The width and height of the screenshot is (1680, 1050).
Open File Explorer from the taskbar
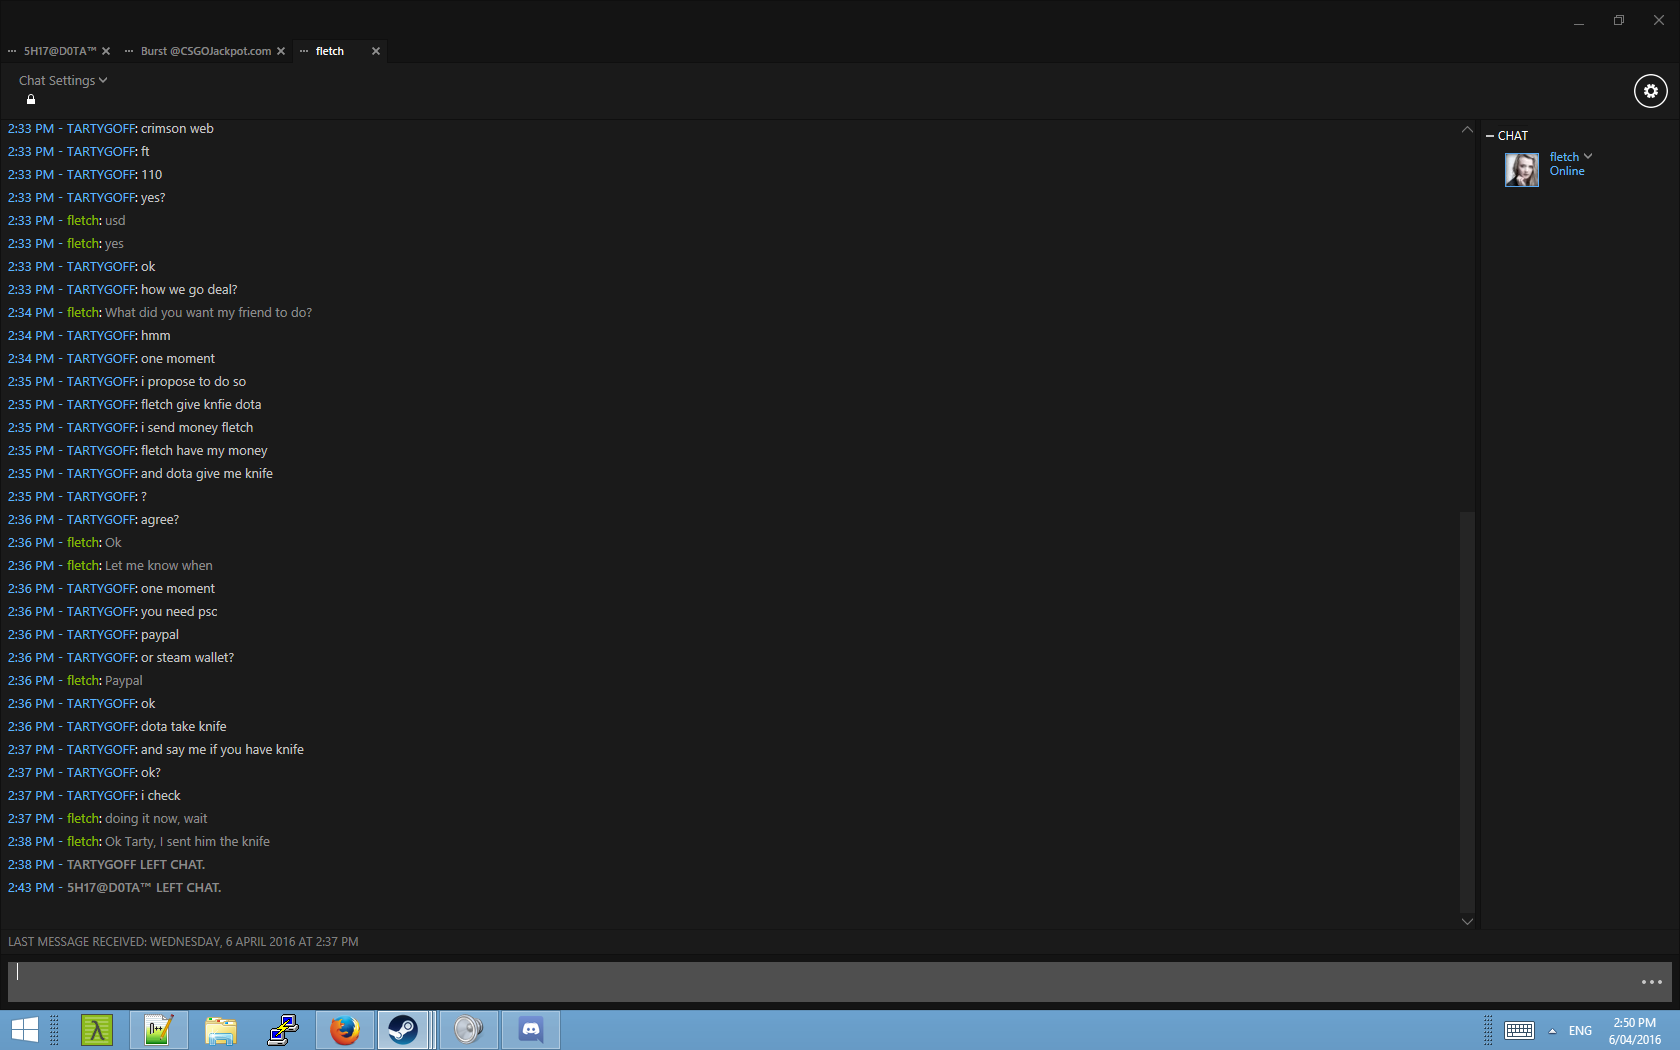[x=220, y=1029]
